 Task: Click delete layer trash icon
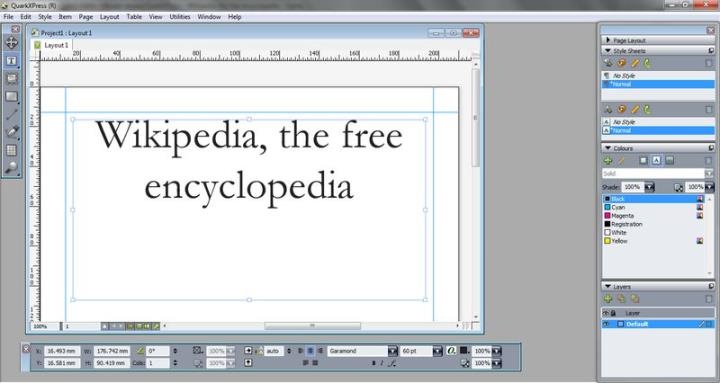709,299
